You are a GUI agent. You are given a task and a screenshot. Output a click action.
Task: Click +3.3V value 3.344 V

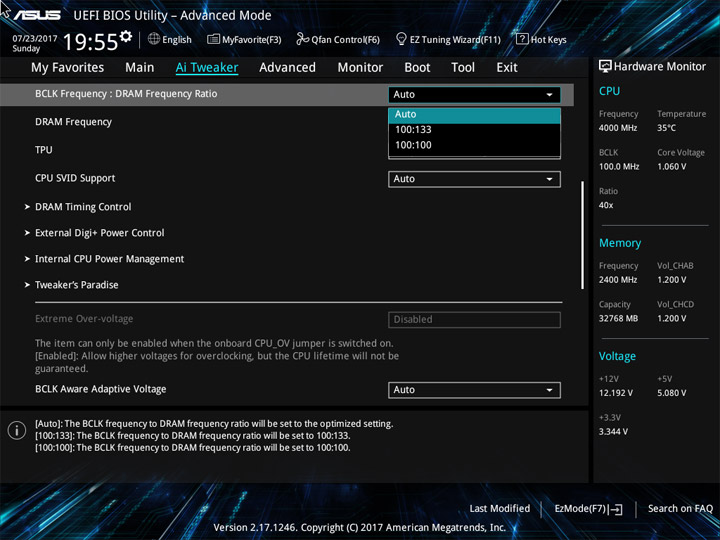pyautogui.click(x=613, y=432)
